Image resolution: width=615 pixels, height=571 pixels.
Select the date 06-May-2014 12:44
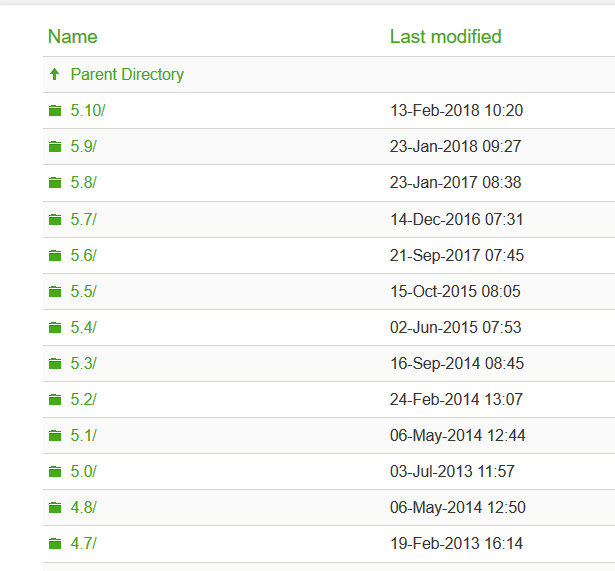458,436
